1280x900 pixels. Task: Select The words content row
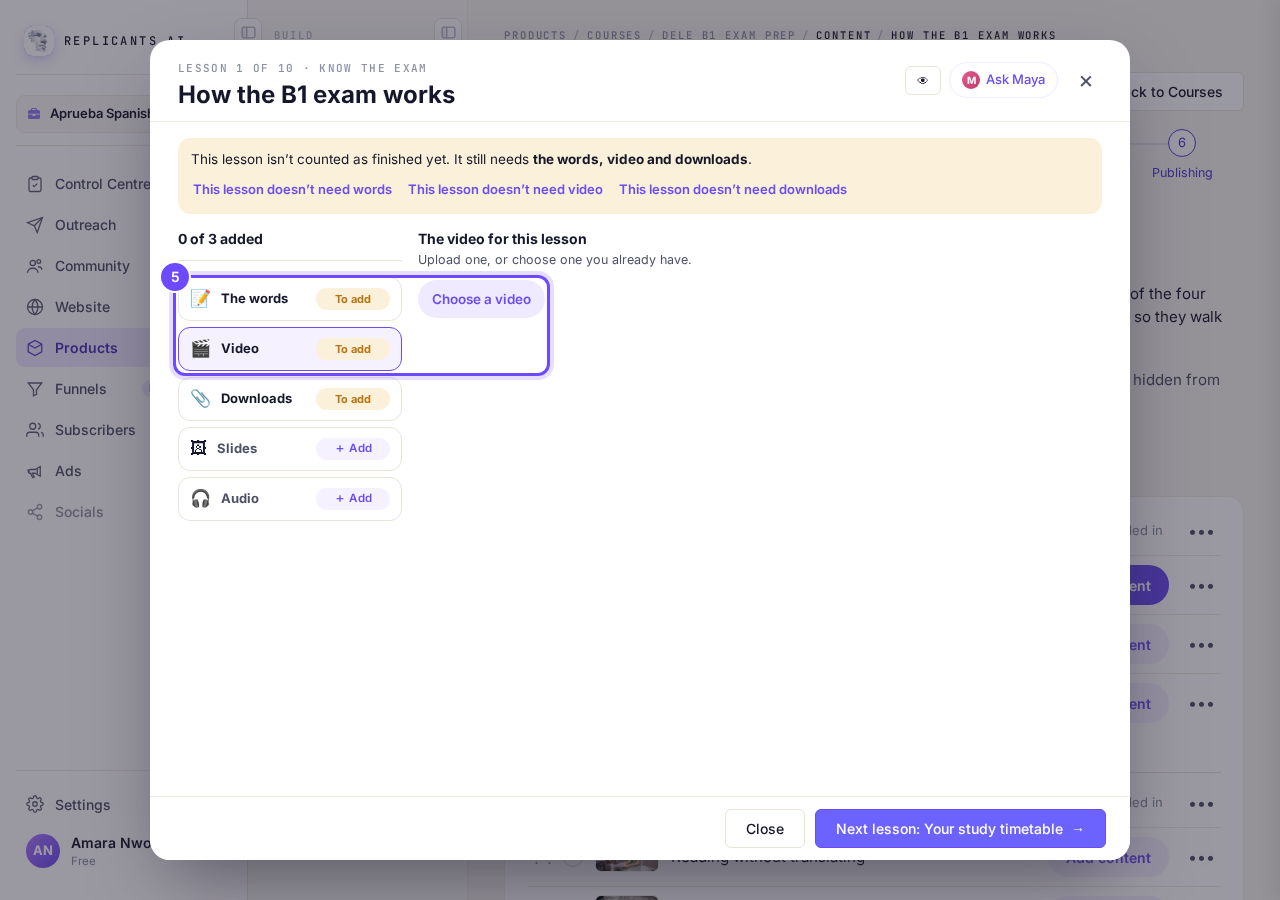tap(290, 299)
